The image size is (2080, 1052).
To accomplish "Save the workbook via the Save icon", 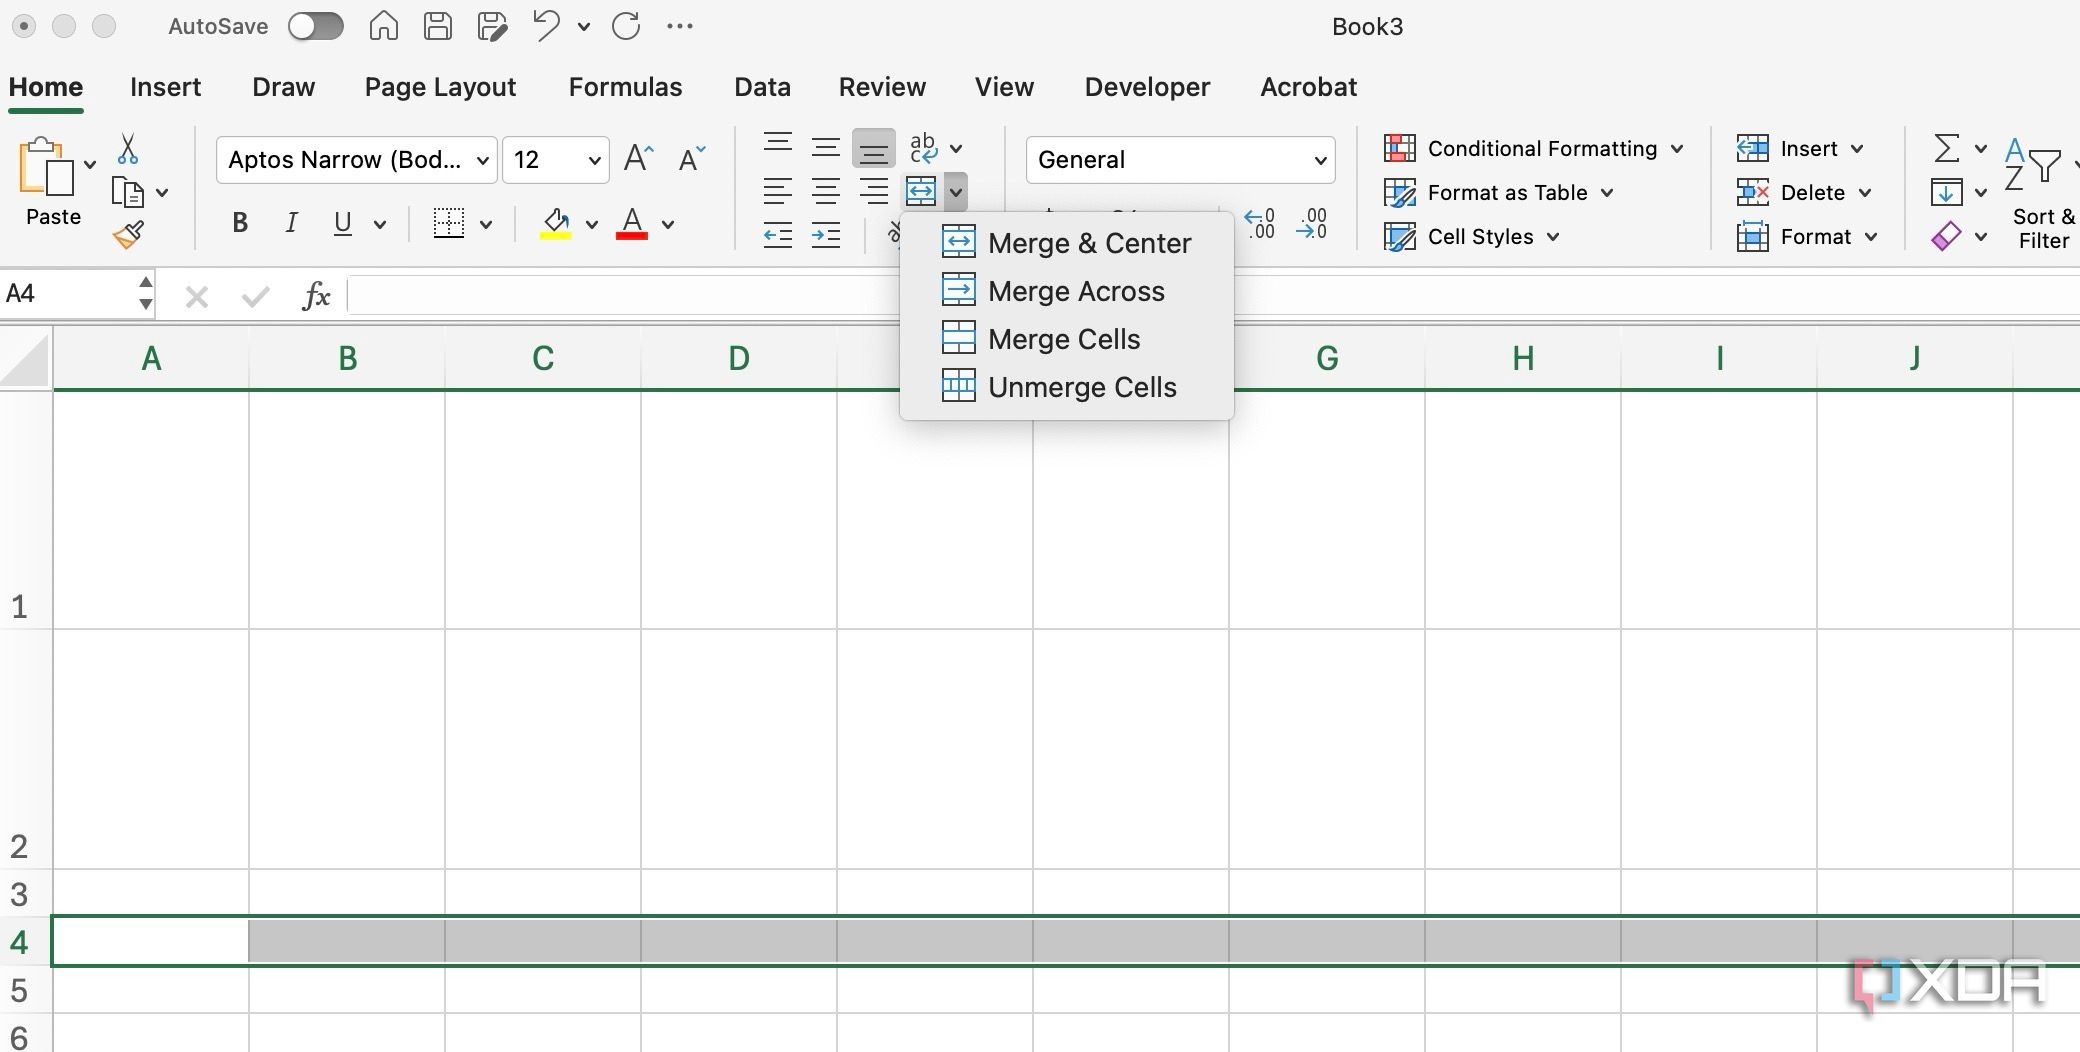I will point(438,26).
